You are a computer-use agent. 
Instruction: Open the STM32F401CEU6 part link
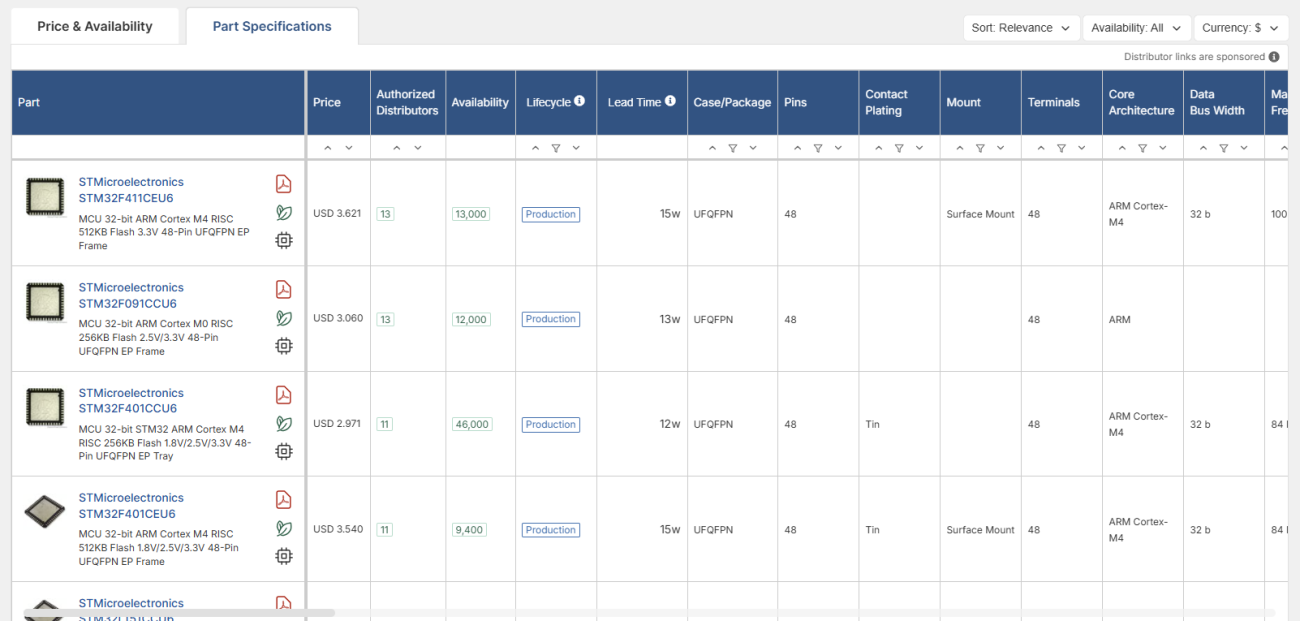click(127, 514)
